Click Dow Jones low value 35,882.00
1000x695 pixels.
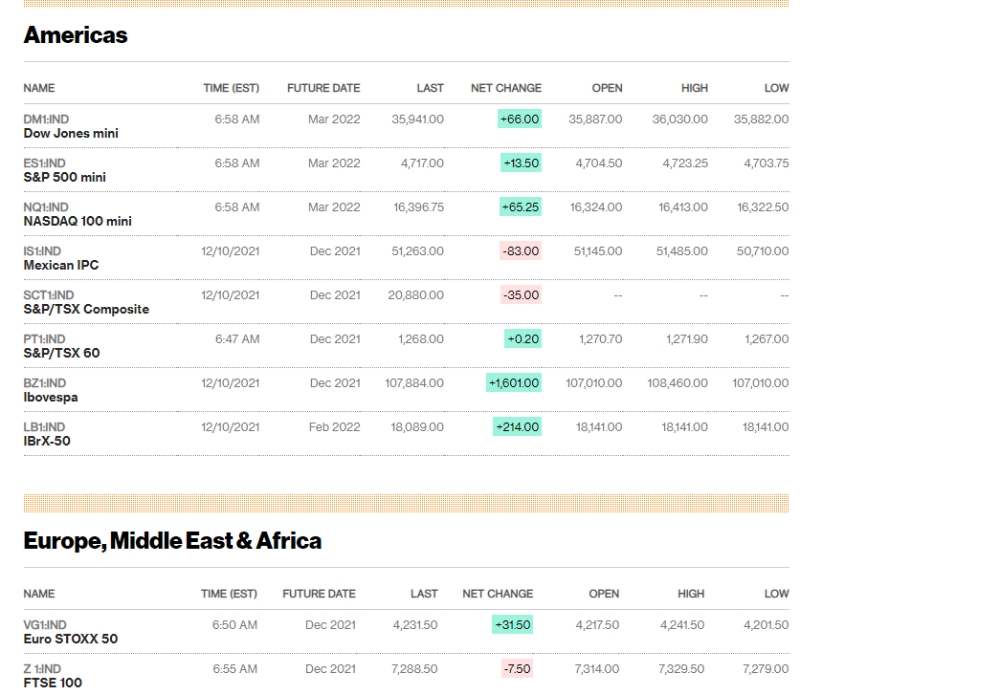[761, 119]
